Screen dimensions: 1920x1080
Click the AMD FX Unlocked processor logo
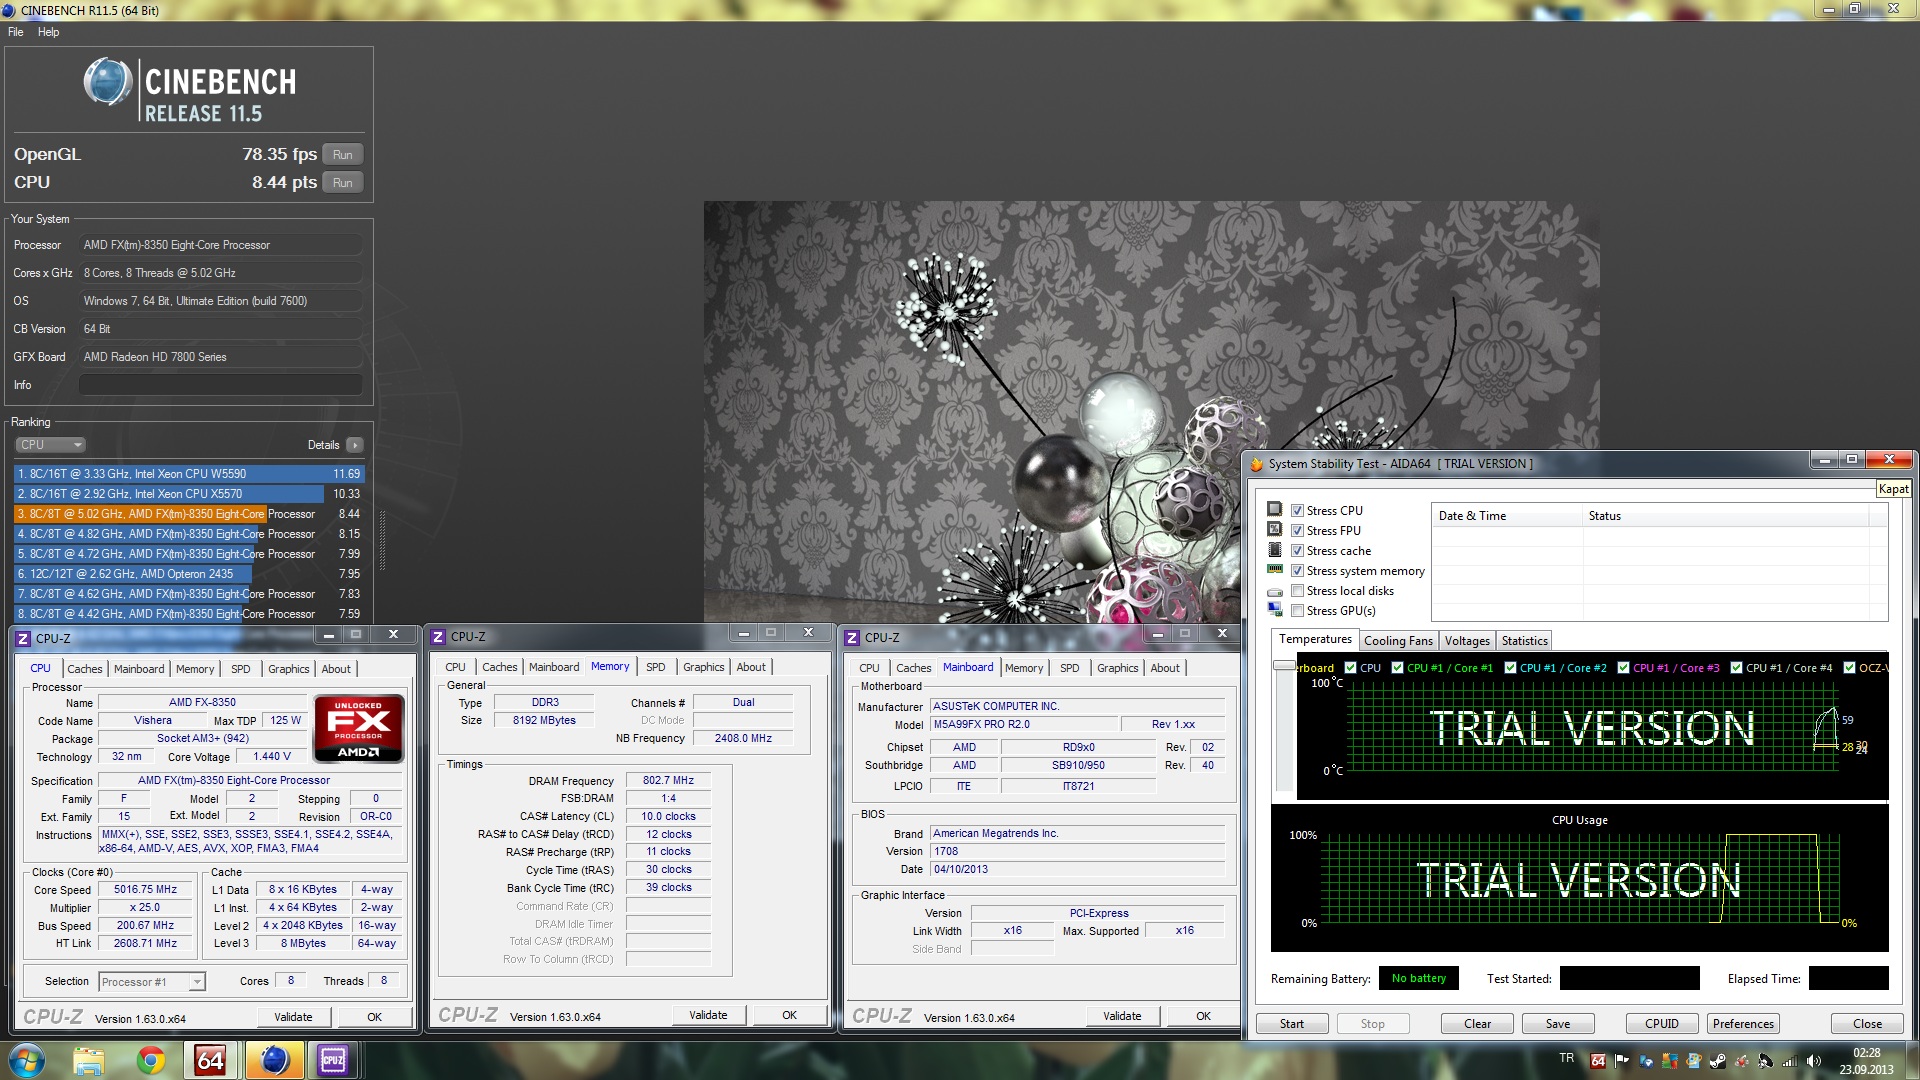(359, 728)
